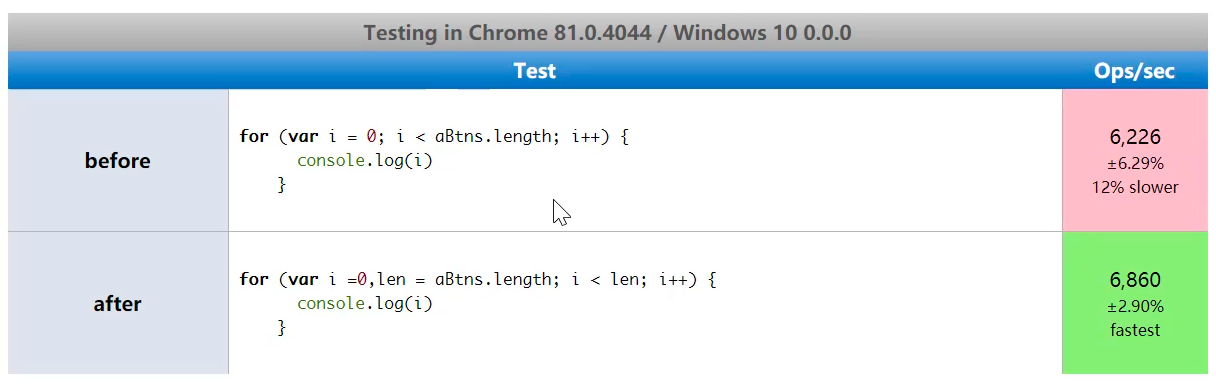
Task: Click console.log(i) in the before snippet
Action: tap(365, 161)
